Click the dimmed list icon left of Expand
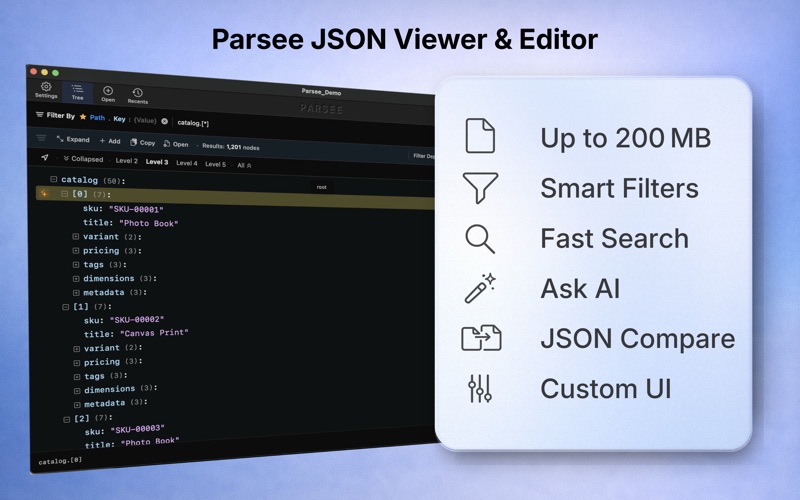The width and height of the screenshot is (800, 500). coord(41,138)
